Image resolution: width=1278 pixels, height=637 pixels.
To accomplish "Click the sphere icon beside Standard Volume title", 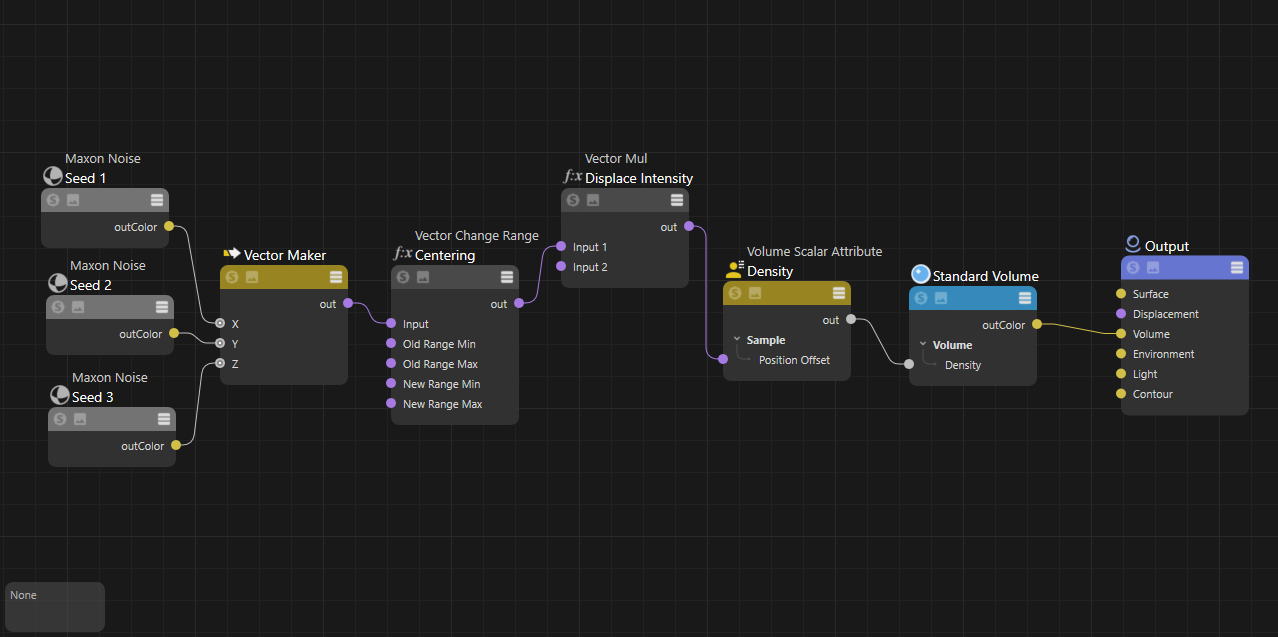I will (x=920, y=275).
